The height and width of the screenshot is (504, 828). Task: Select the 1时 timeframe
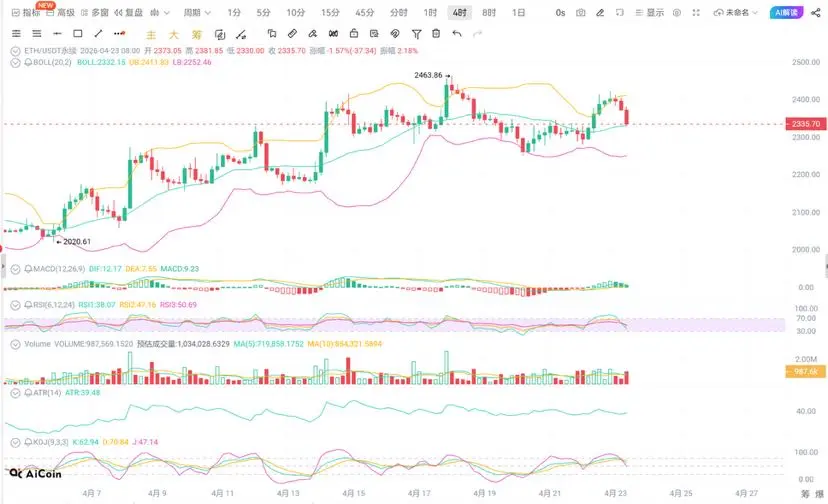pyautogui.click(x=430, y=12)
